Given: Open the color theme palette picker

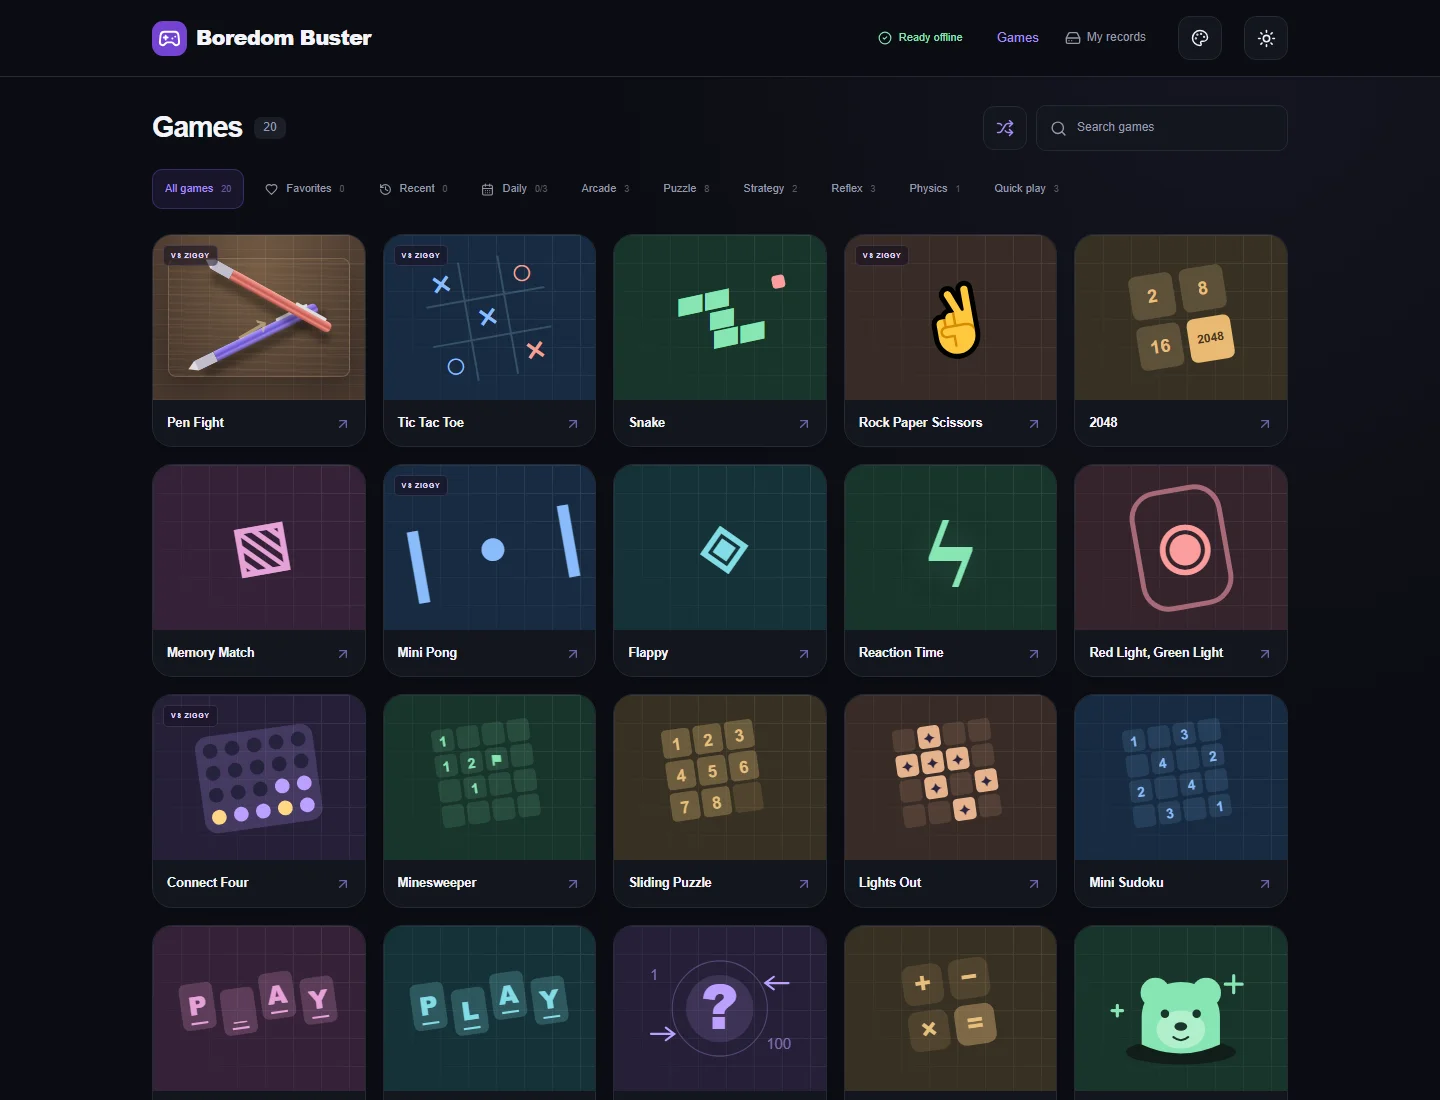Looking at the screenshot, I should click(x=1200, y=38).
